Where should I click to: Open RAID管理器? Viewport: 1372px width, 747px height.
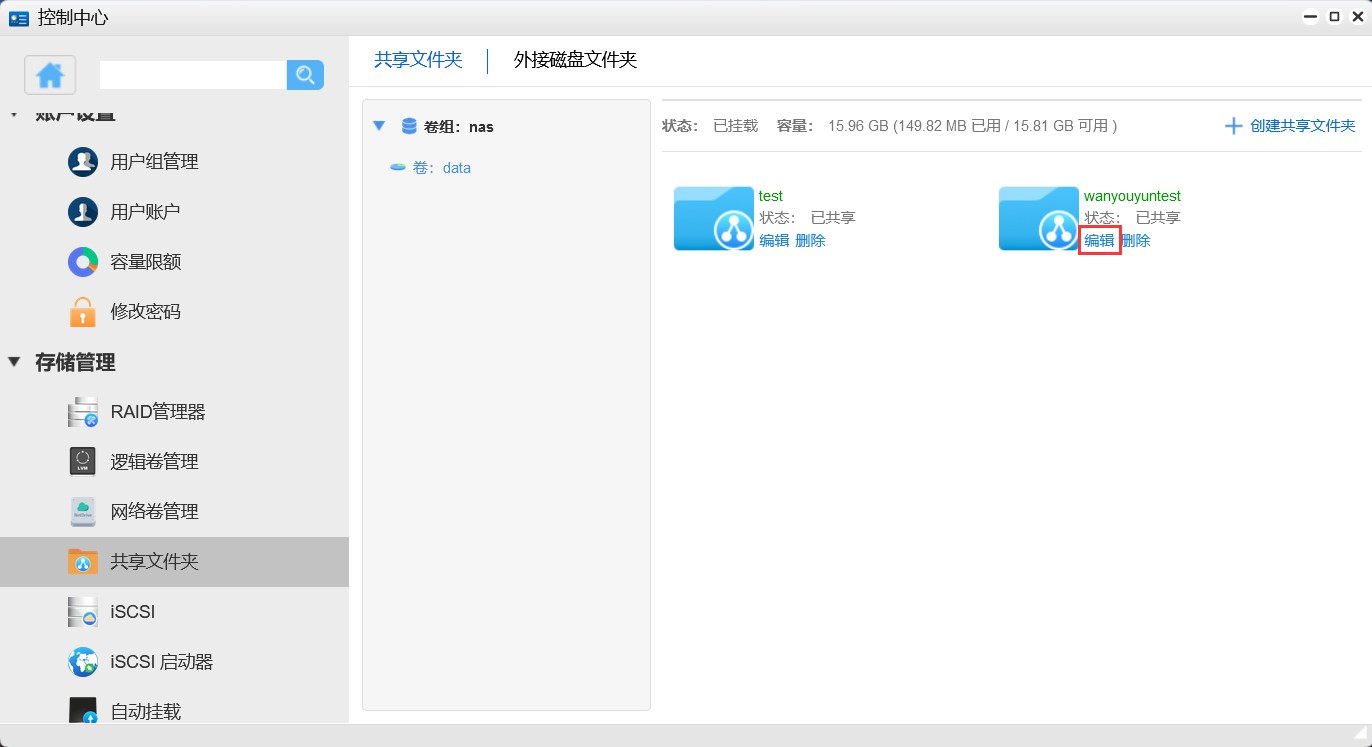157,412
